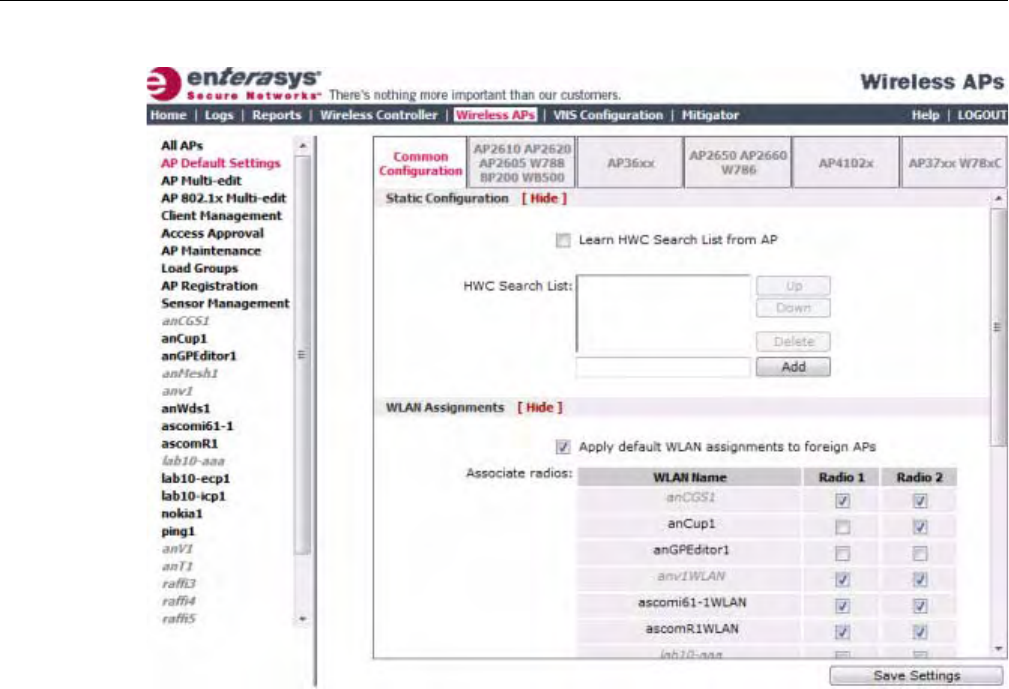Viewport: 1009px width, 689px height.
Task: Toggle Radio 1 for ascomi61-1WLAN
Action: (842, 606)
